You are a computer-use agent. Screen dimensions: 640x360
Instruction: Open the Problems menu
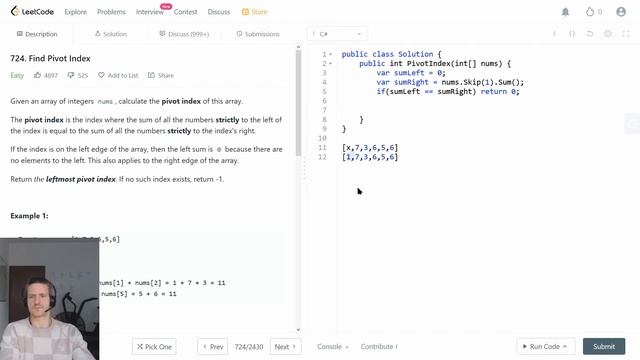coord(111,12)
